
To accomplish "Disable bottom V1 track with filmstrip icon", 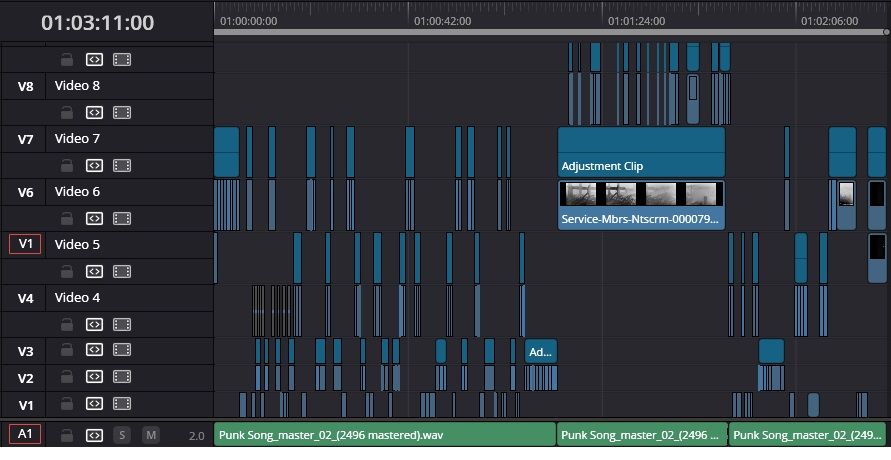I will (122, 404).
